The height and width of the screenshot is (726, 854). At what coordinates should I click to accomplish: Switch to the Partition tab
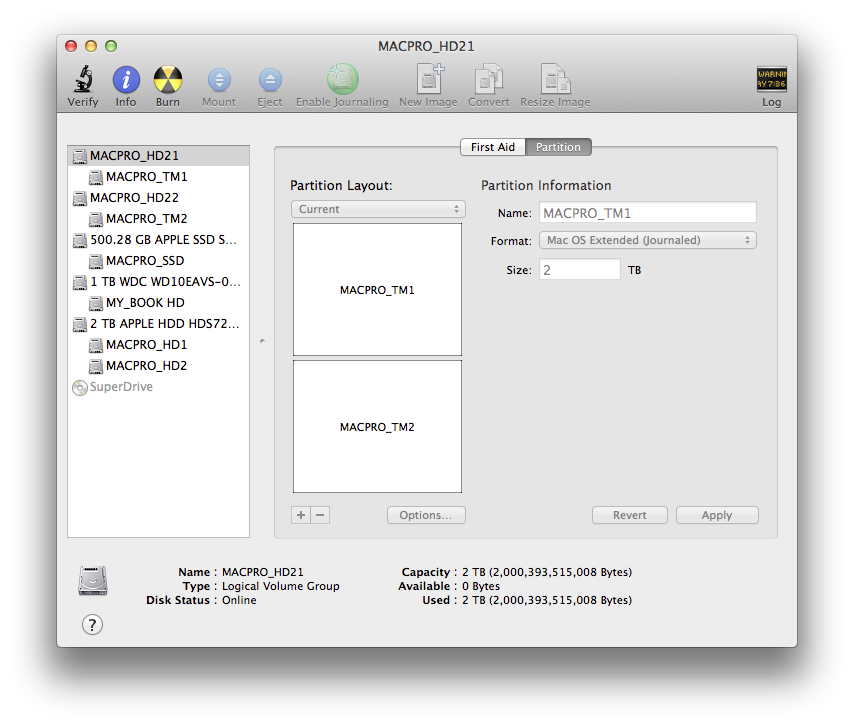(x=558, y=146)
